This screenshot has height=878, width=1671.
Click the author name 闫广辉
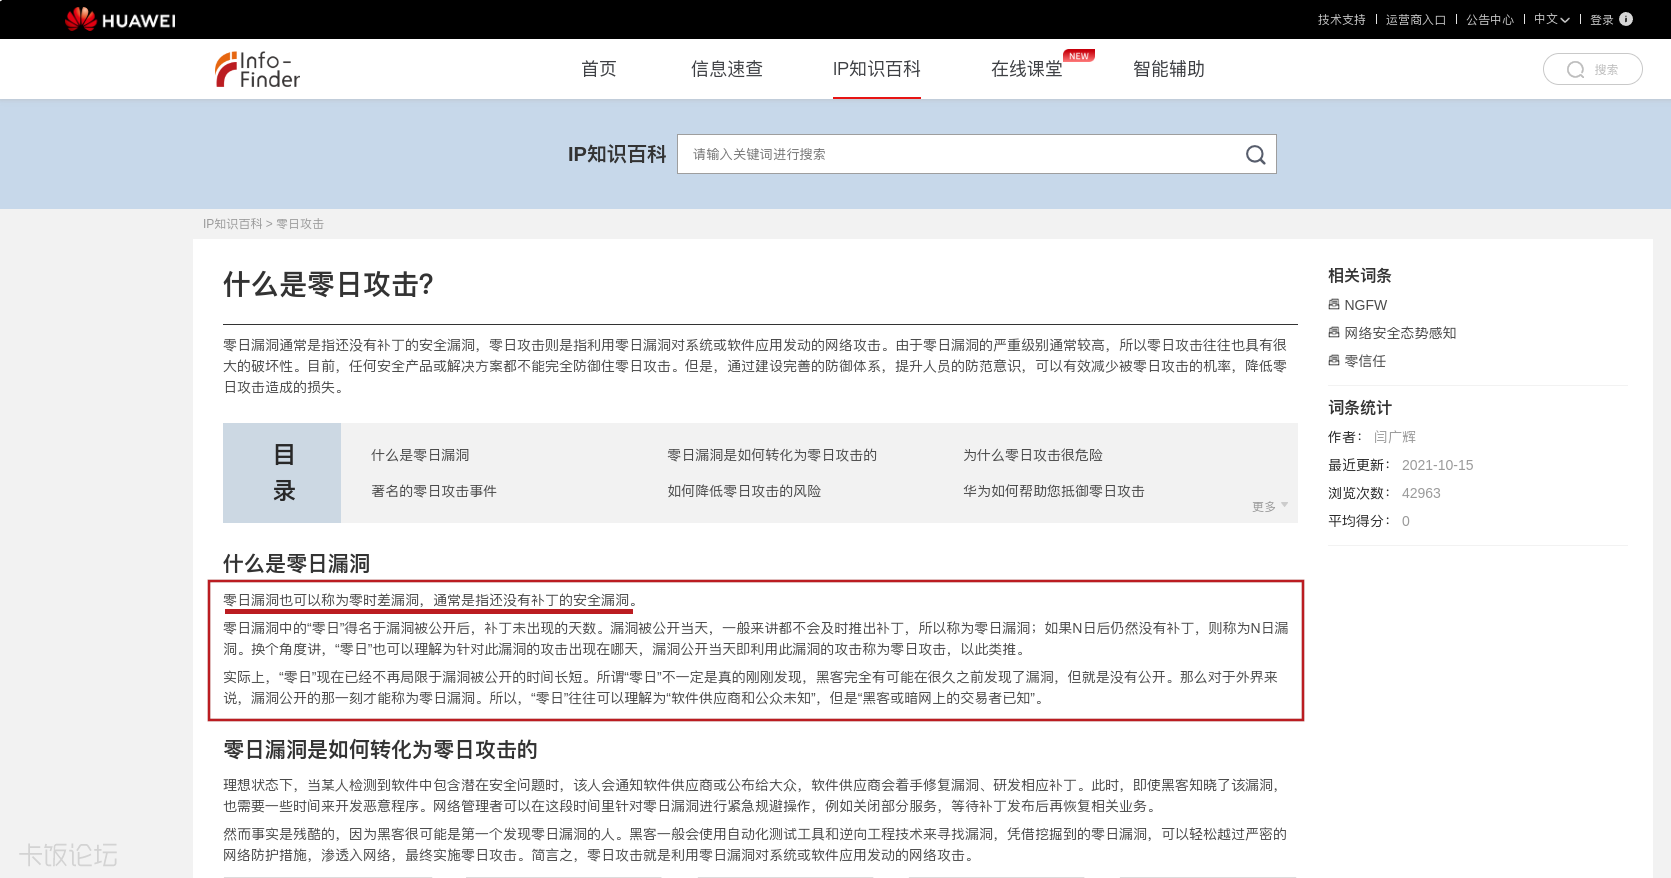tap(1395, 437)
